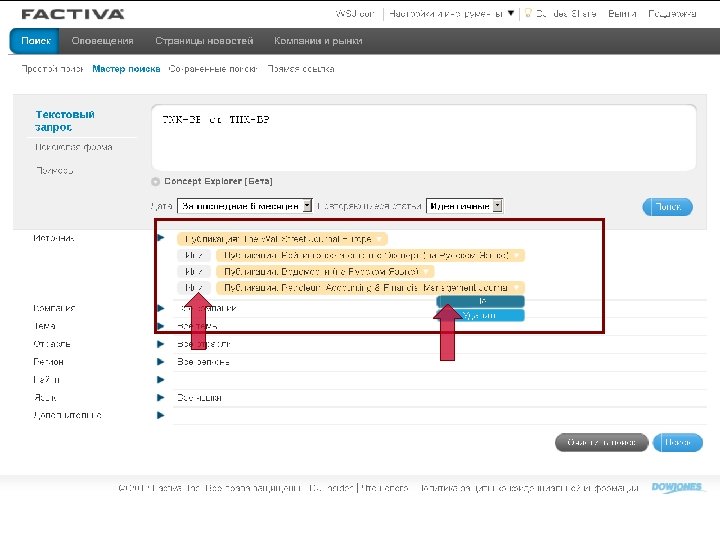This screenshot has width=720, height=540.
Task: Open the Поддержка support link
Action: click(x=672, y=14)
